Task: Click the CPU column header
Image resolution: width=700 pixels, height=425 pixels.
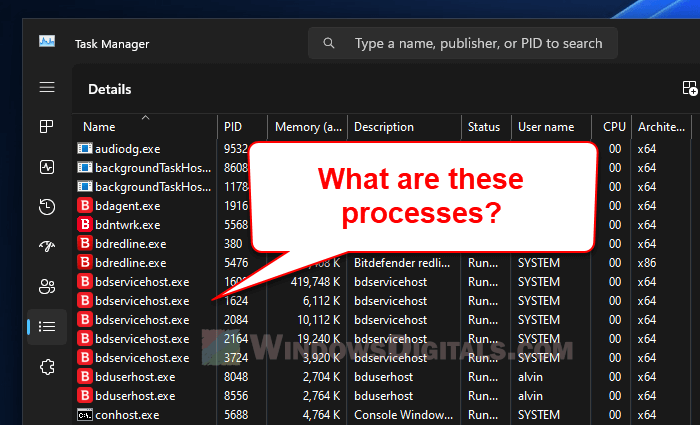Action: [613, 127]
